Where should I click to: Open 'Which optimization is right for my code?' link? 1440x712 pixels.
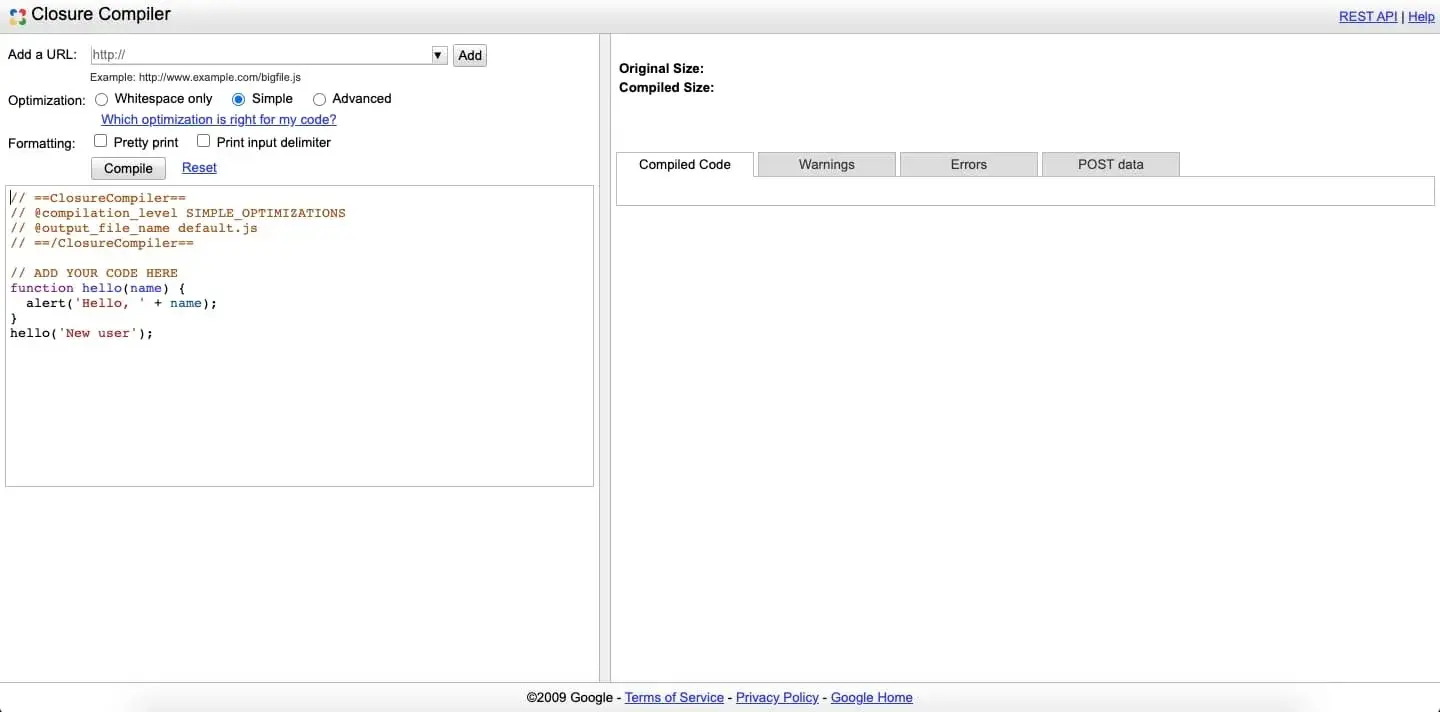[219, 120]
